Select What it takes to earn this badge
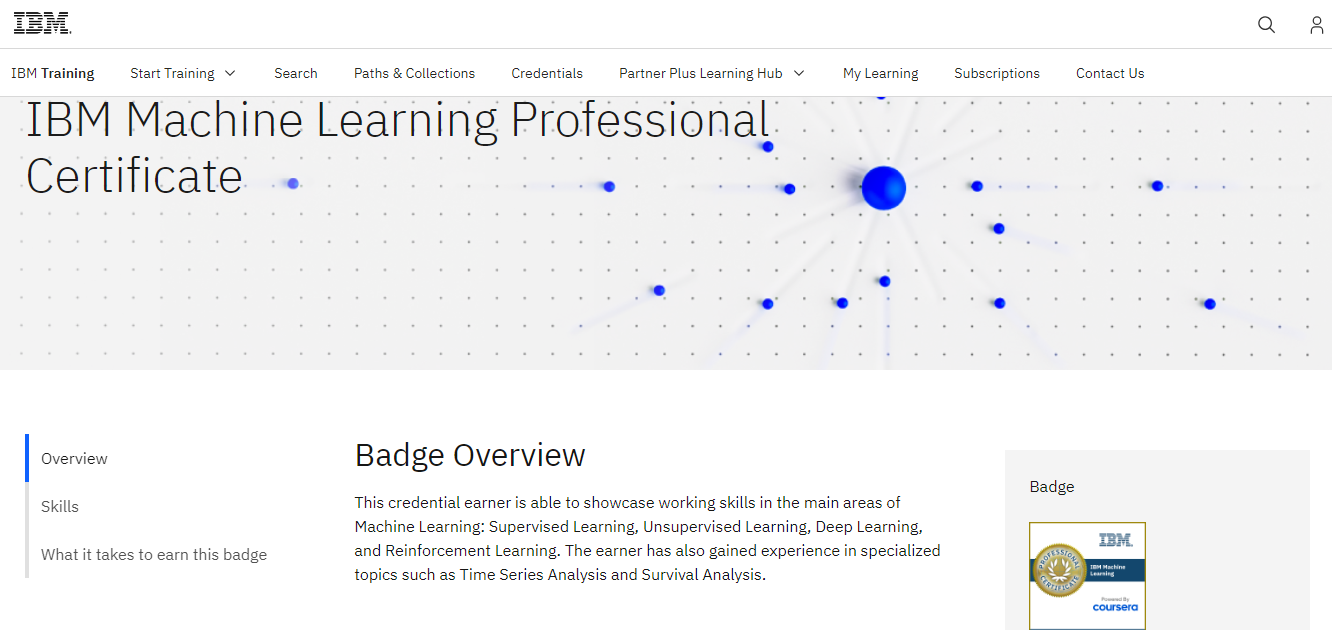The image size is (1332, 630). click(x=154, y=554)
